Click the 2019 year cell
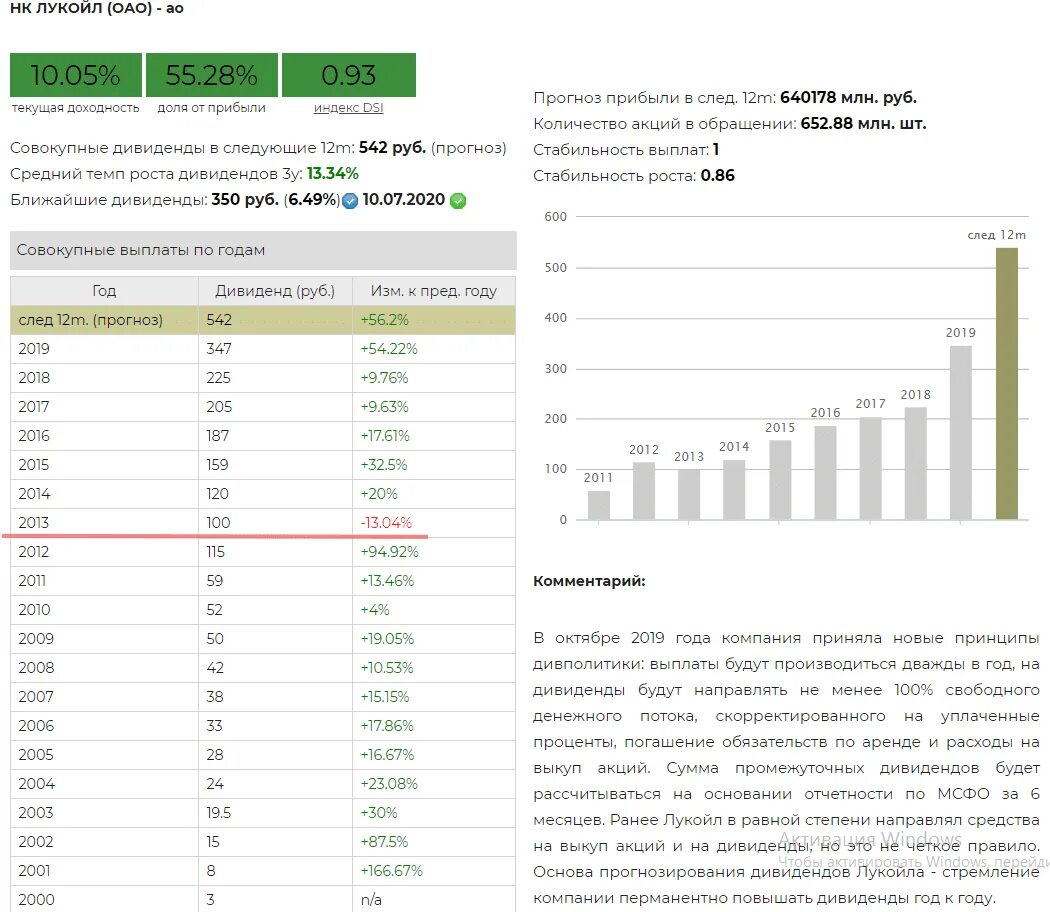 (104, 349)
